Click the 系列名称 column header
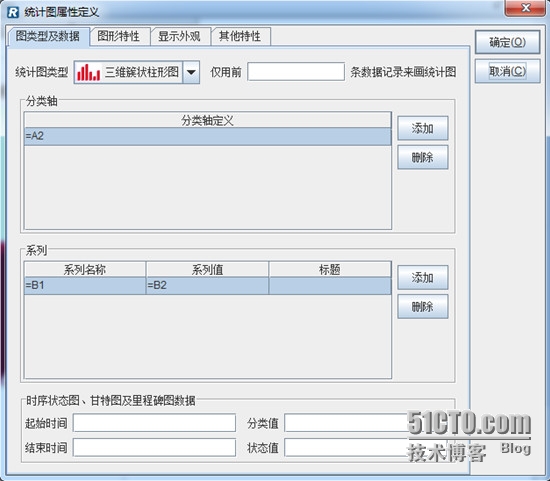The image size is (550, 481). coord(85,269)
